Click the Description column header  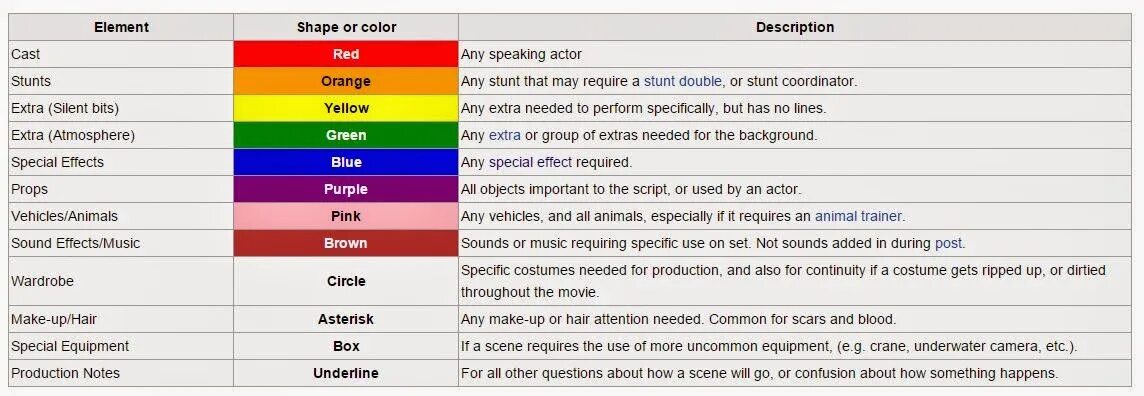pos(795,27)
